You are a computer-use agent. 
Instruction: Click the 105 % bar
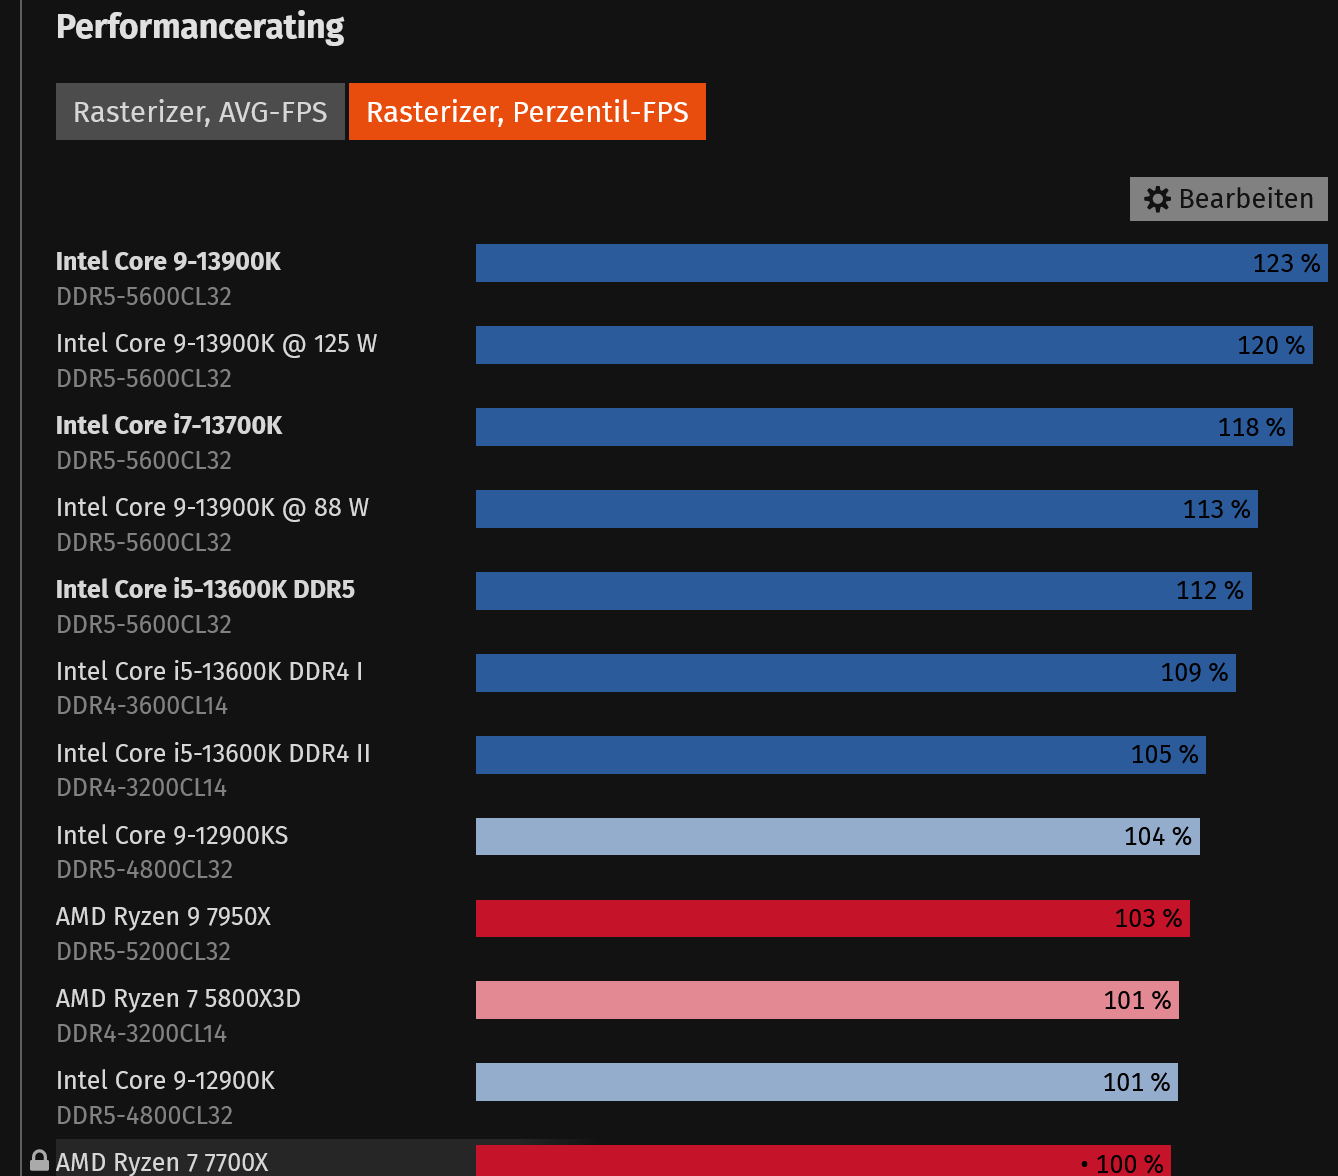pos(841,755)
